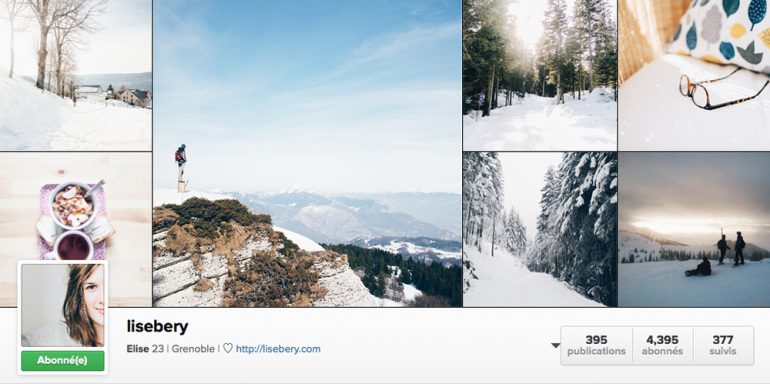Open the http://lisebery.com link
The width and height of the screenshot is (770, 384).
[278, 349]
